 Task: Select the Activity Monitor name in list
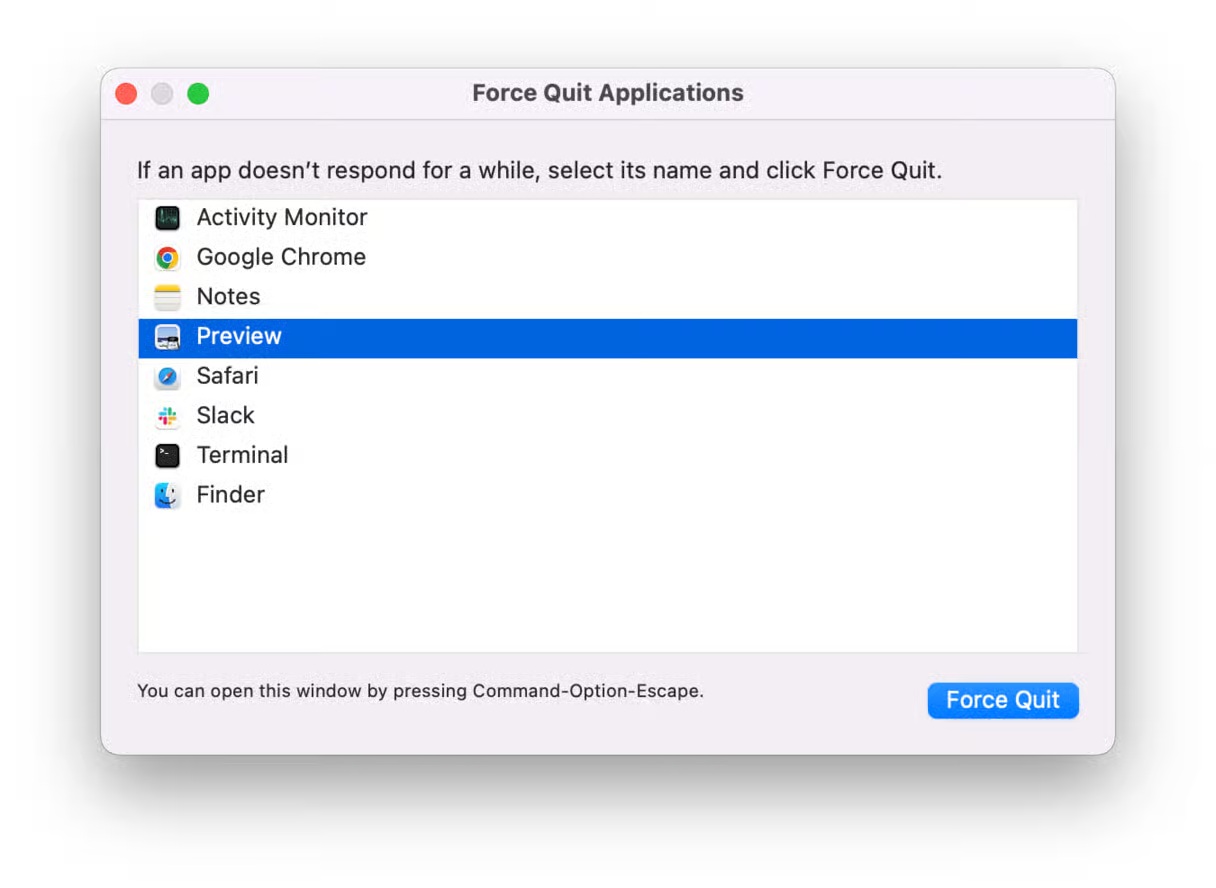281,218
